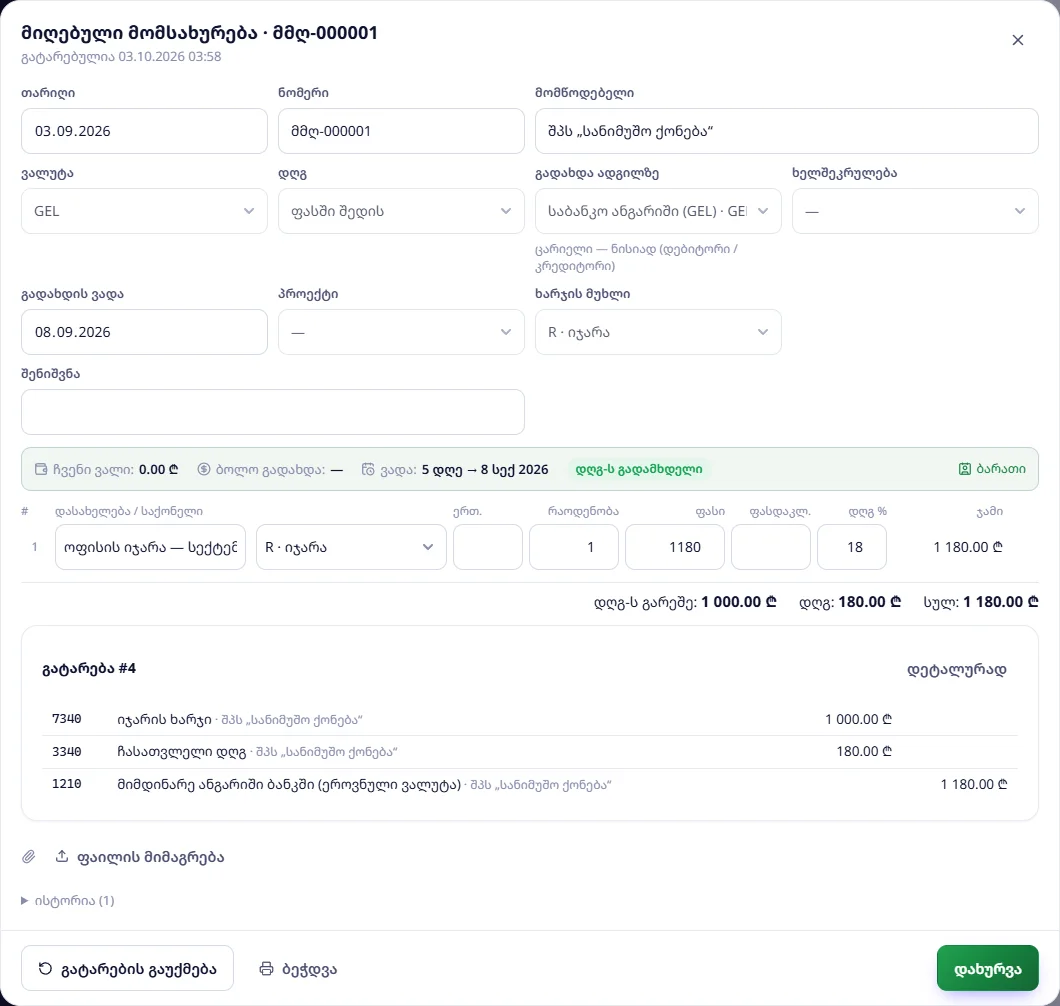Close the dialog with the X button
The height and width of the screenshot is (1006, 1060).
[x=1017, y=41]
